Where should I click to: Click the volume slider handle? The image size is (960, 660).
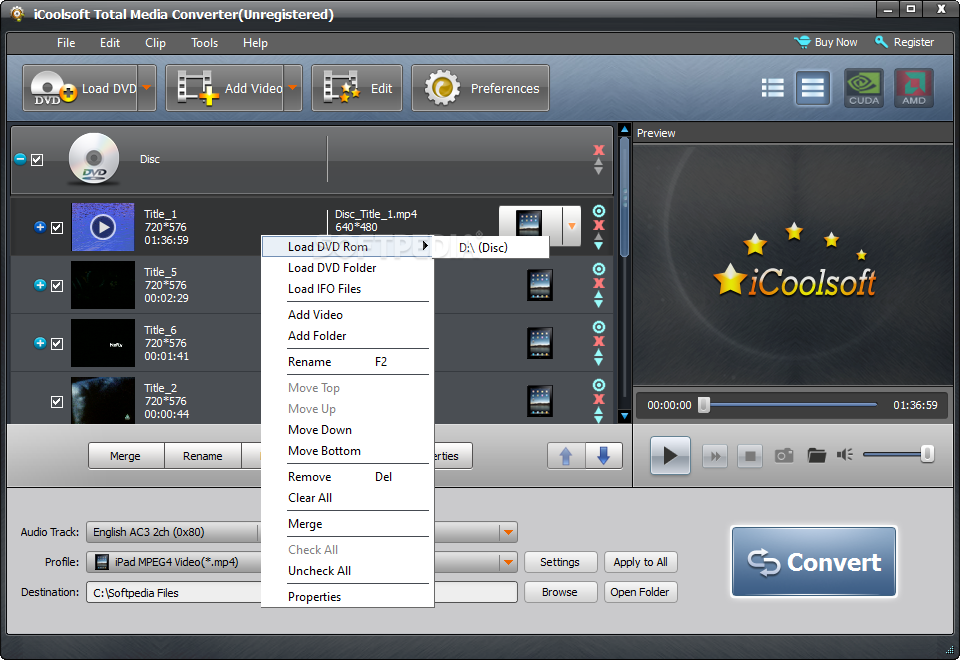pyautogui.click(x=927, y=454)
